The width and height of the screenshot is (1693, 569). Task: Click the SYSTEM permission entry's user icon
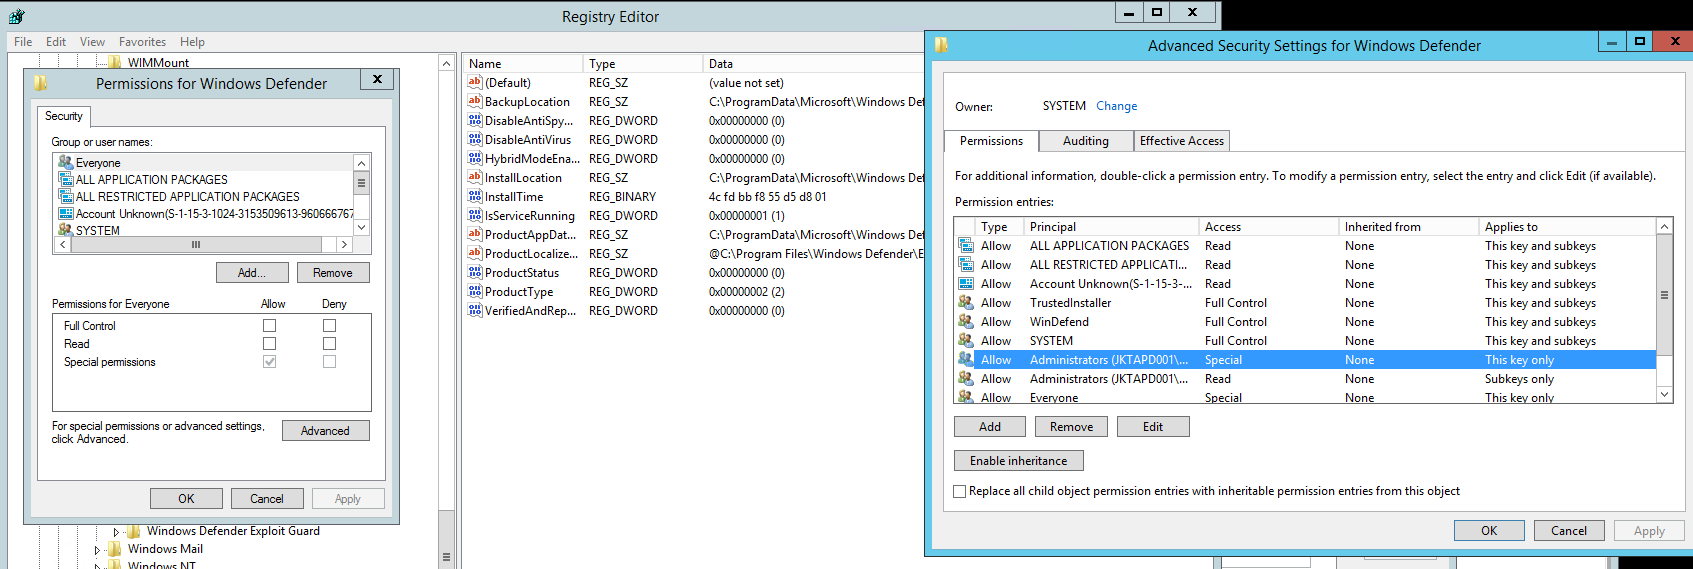tap(966, 341)
